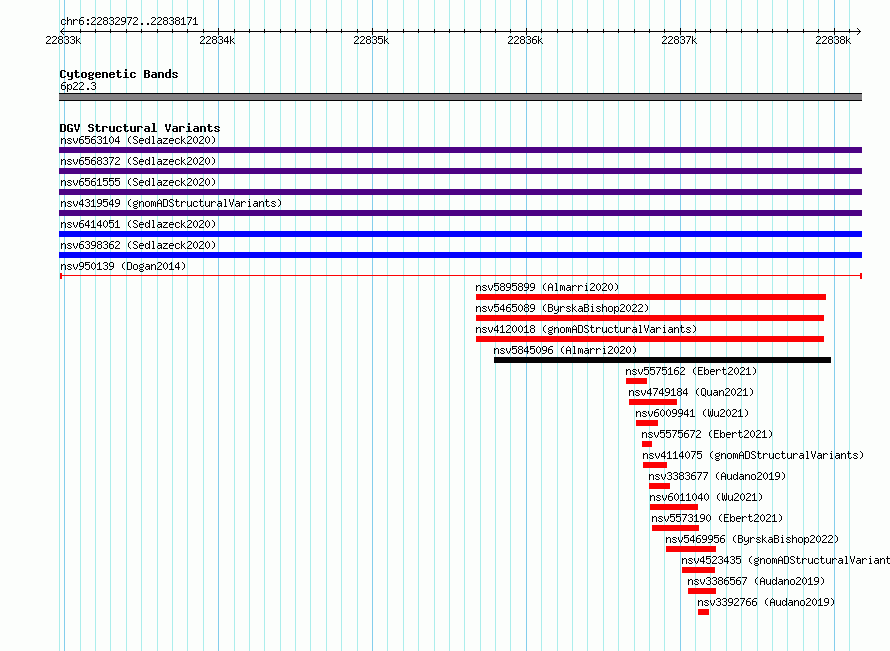The height and width of the screenshot is (651, 890).
Task: Select the black nsv5845096 variant bar
Action: point(662,360)
